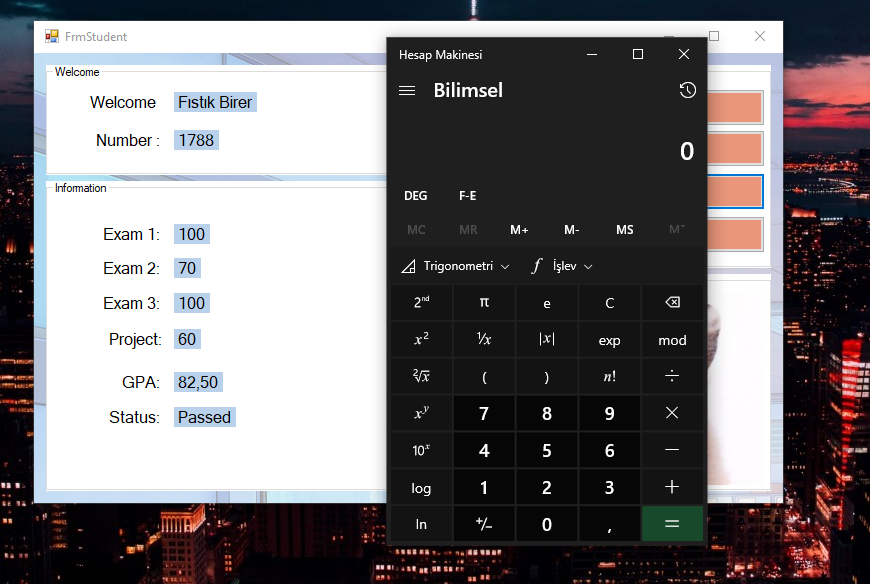Click the FrmStudent window title icon

[x=52, y=37]
